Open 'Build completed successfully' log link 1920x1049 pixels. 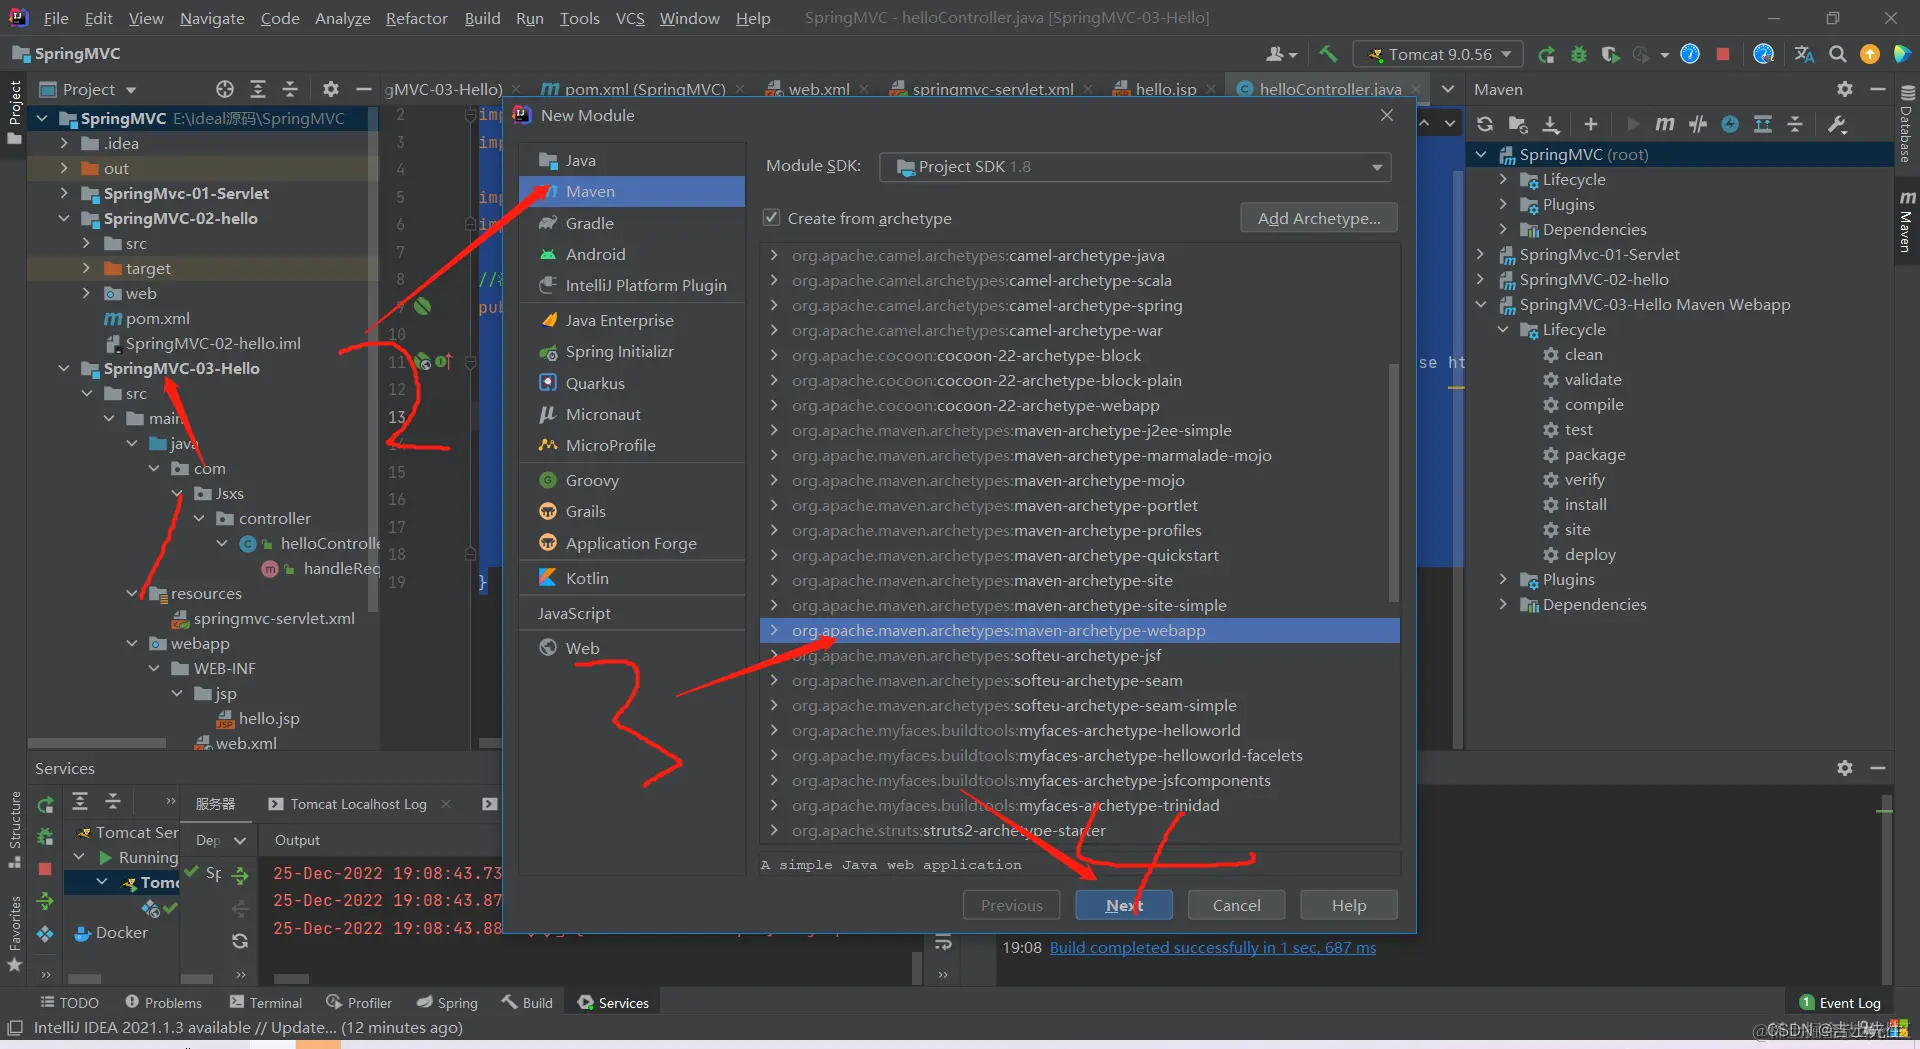point(1213,947)
